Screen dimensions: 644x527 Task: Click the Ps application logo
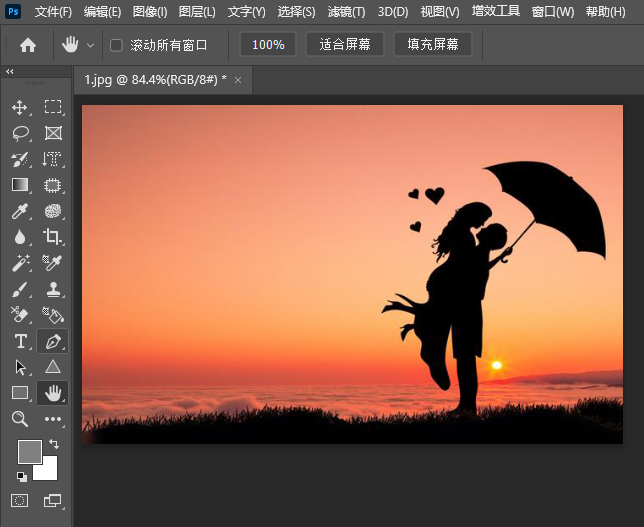(x=13, y=12)
